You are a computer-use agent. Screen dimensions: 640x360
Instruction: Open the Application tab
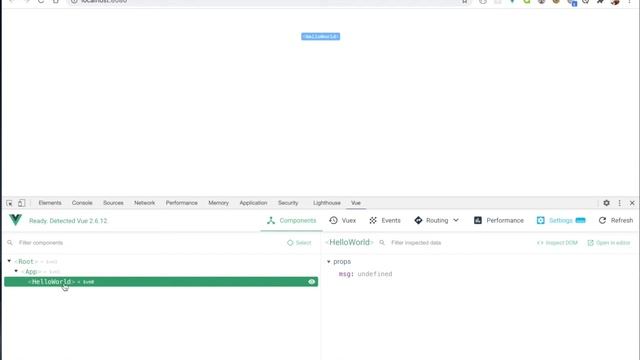point(253,203)
